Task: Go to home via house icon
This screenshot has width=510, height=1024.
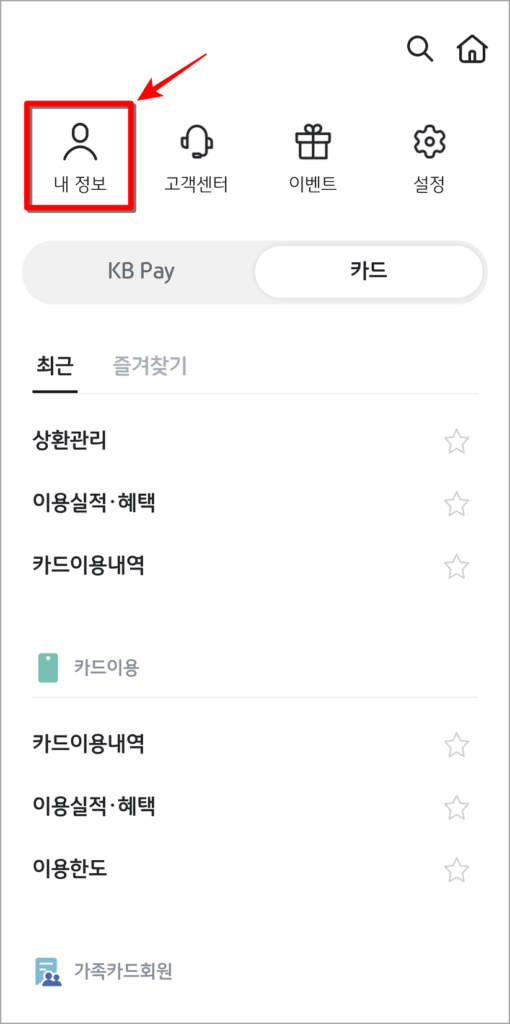Action: (472, 49)
